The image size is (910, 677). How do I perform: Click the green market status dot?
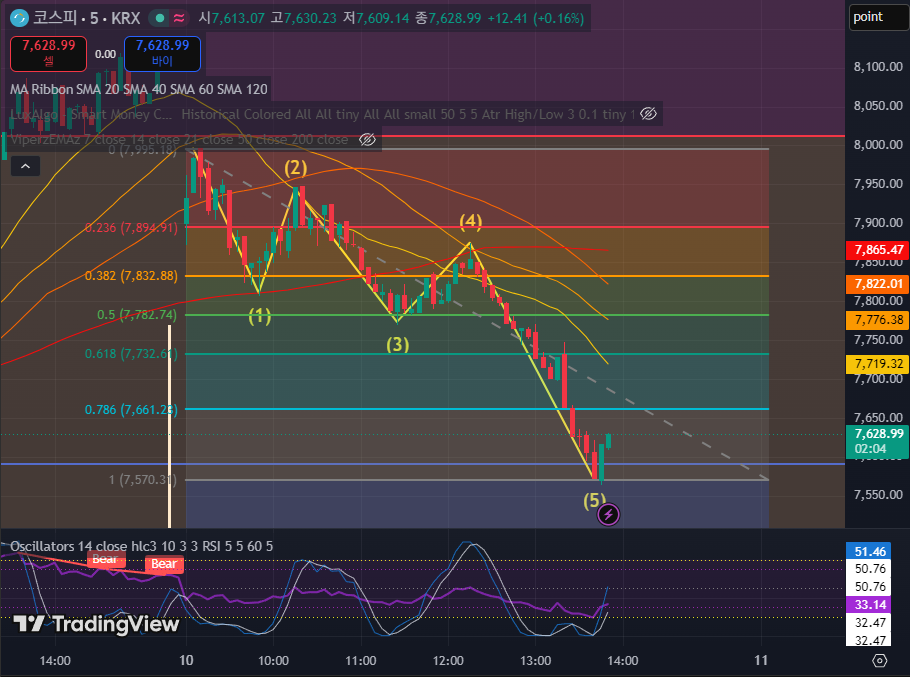pyautogui.click(x=159, y=18)
